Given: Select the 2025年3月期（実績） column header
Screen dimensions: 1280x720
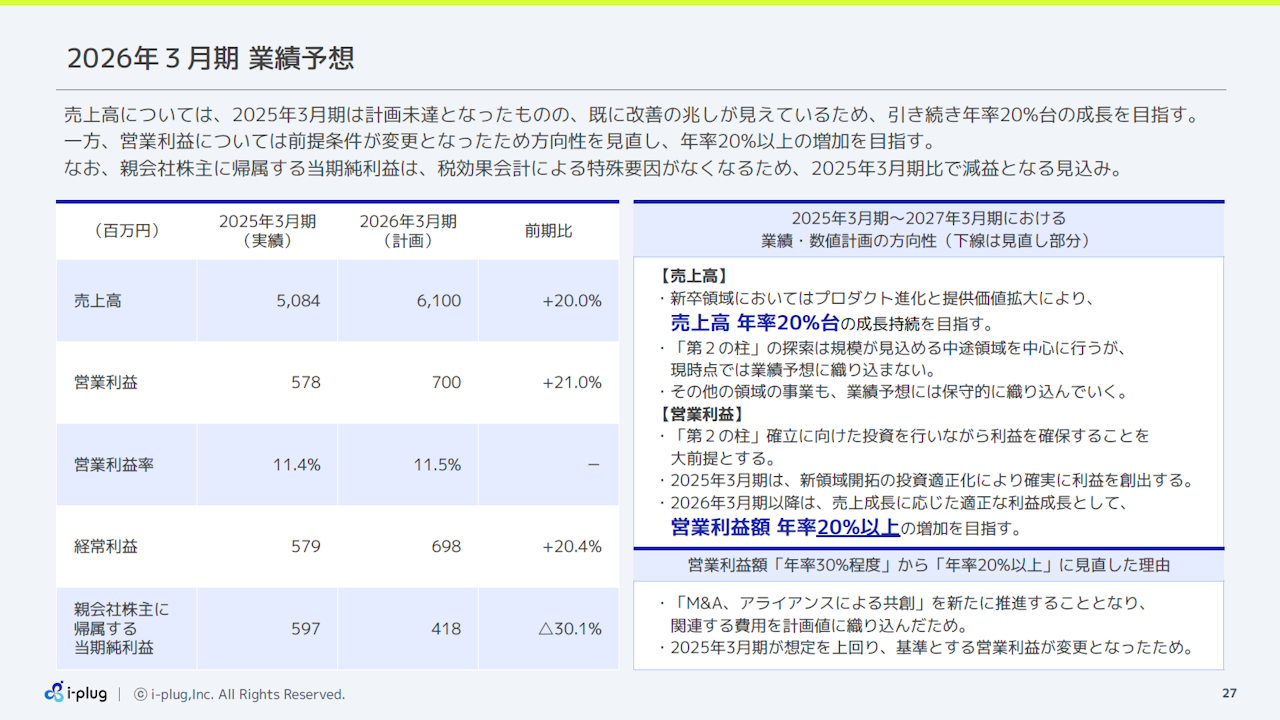Looking at the screenshot, I should point(267,231).
